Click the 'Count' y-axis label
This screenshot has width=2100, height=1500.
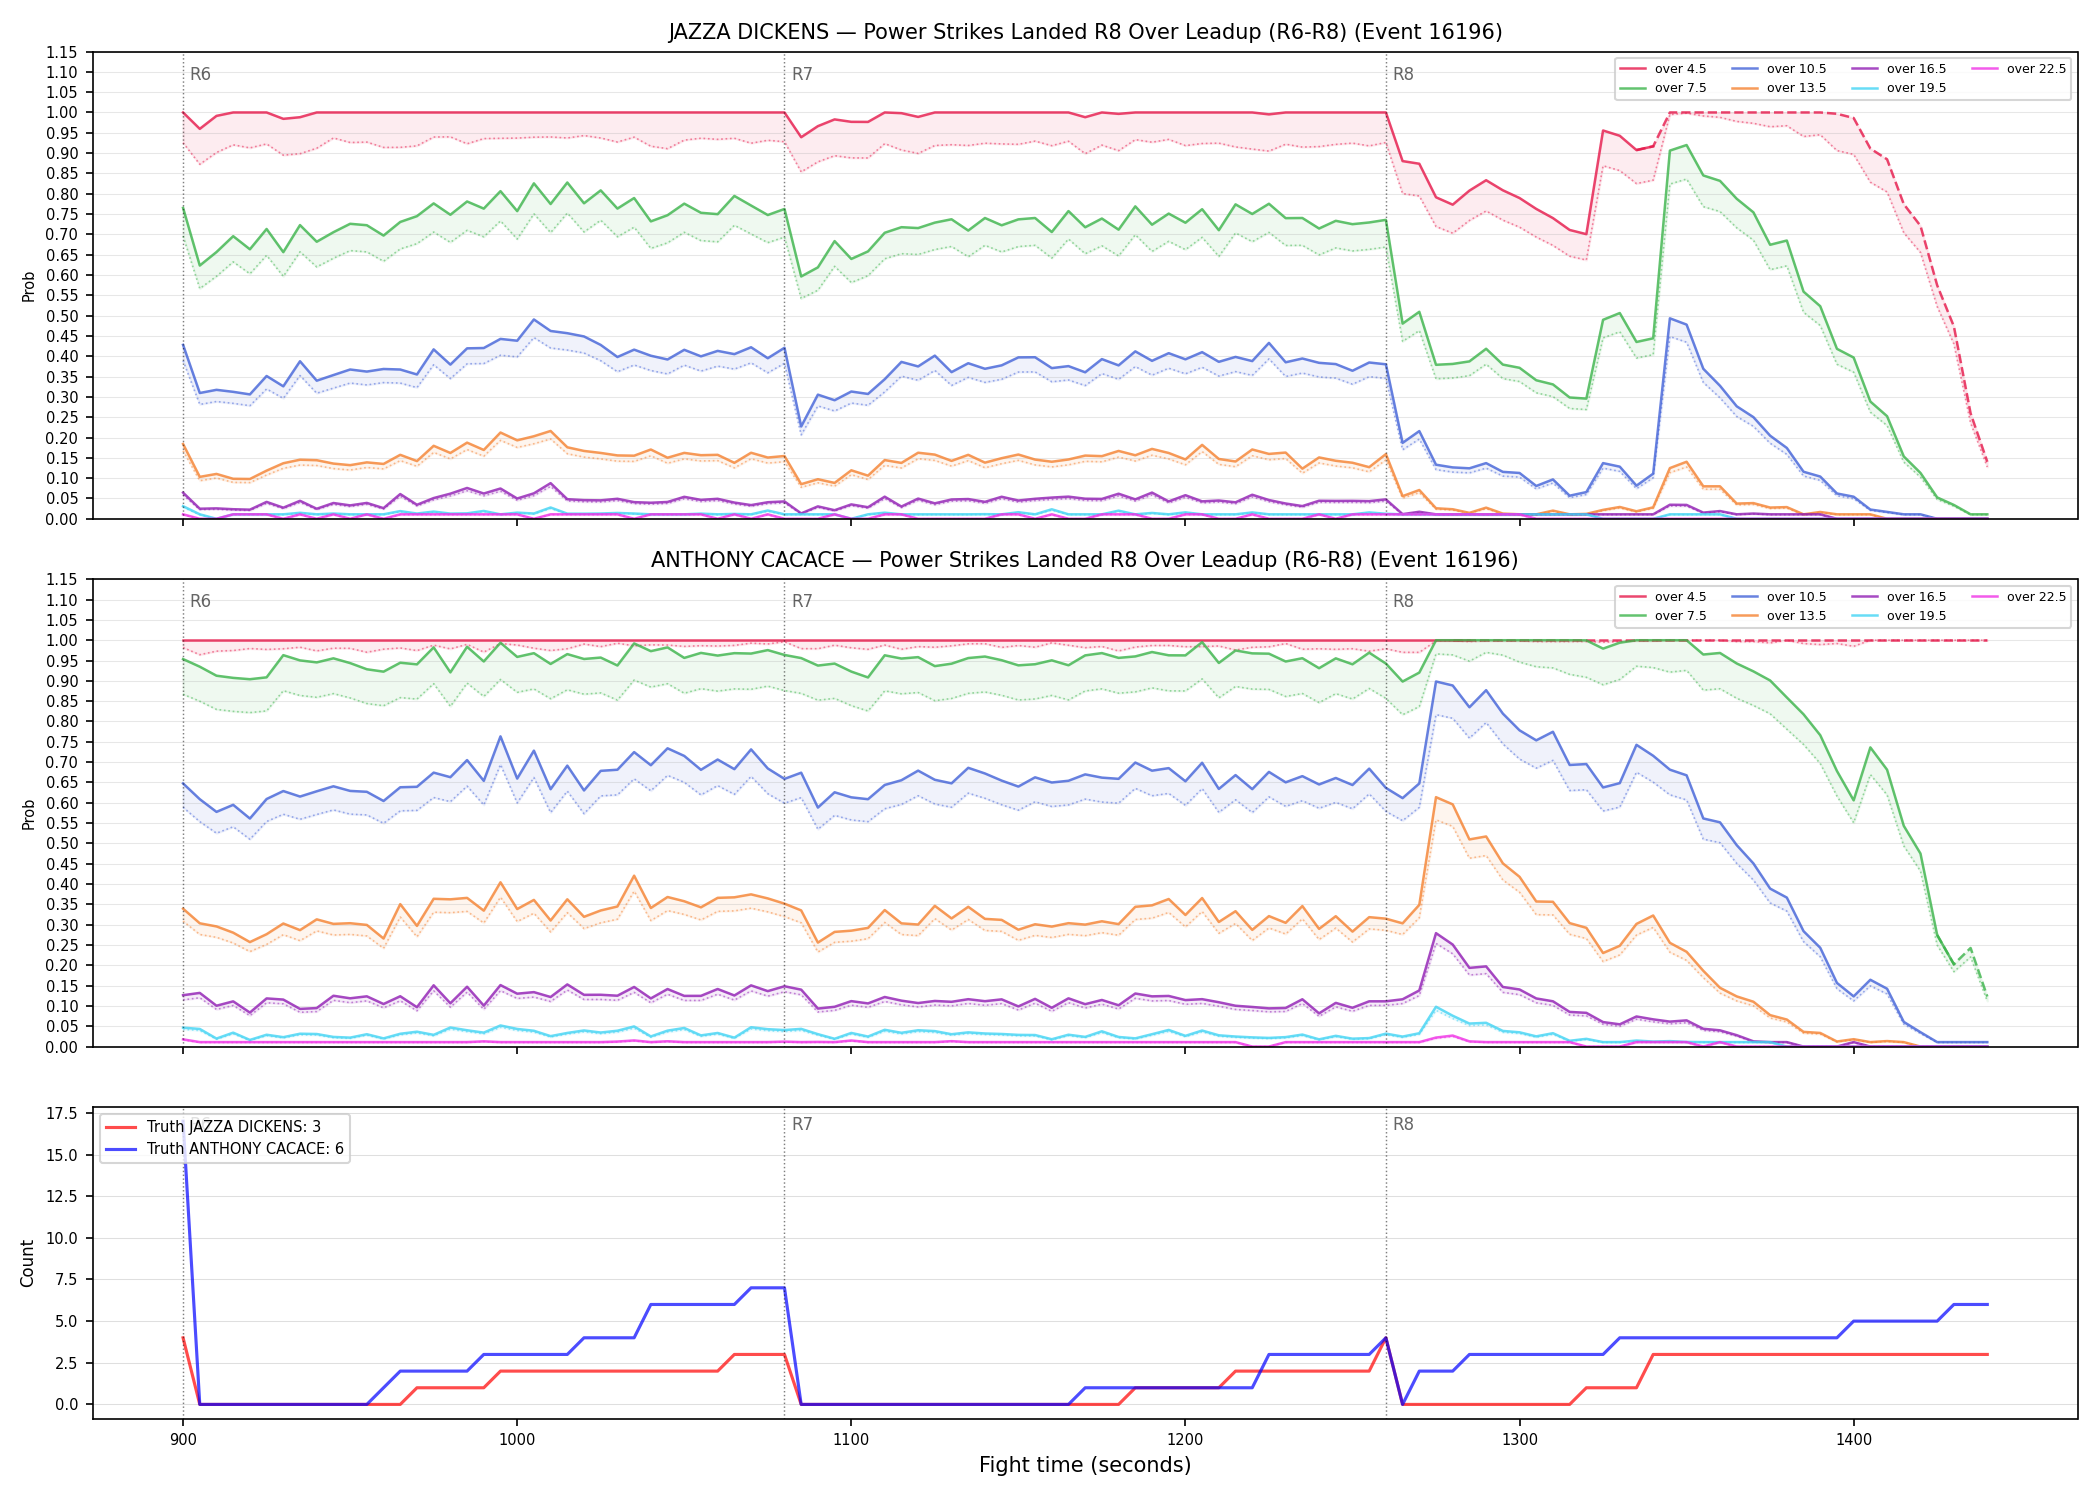tap(28, 1263)
